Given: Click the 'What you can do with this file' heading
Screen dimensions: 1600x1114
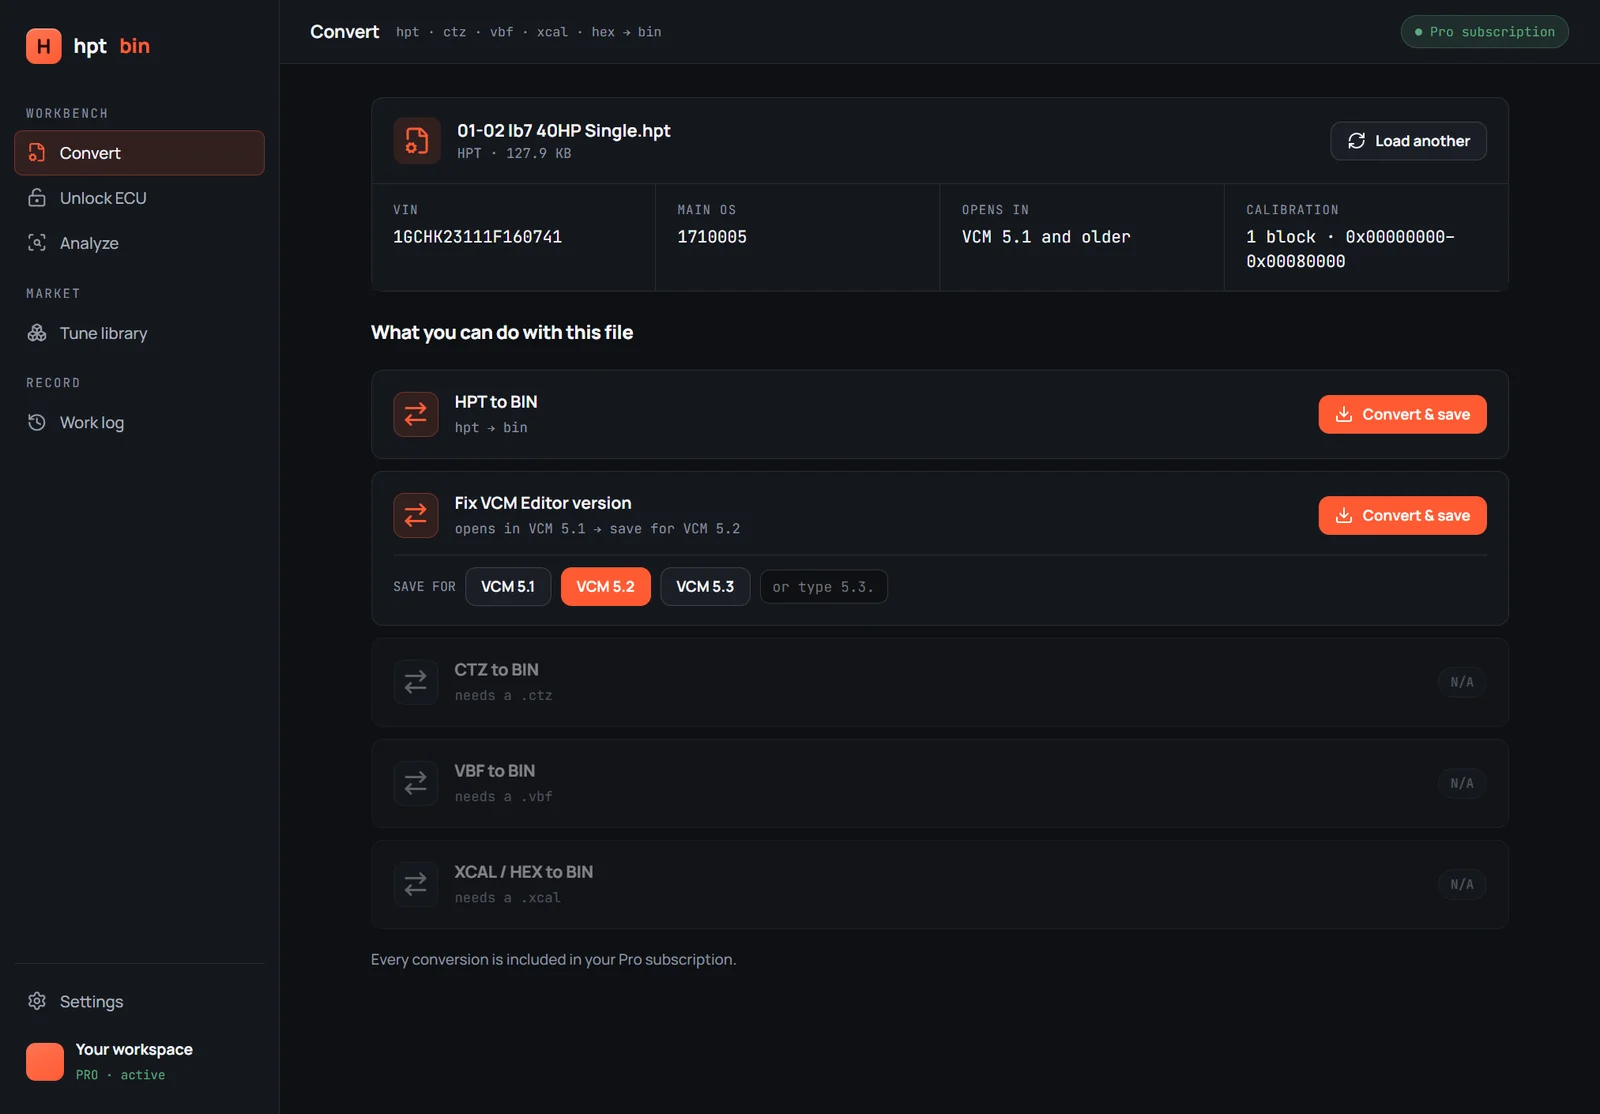Looking at the screenshot, I should click(x=502, y=332).
